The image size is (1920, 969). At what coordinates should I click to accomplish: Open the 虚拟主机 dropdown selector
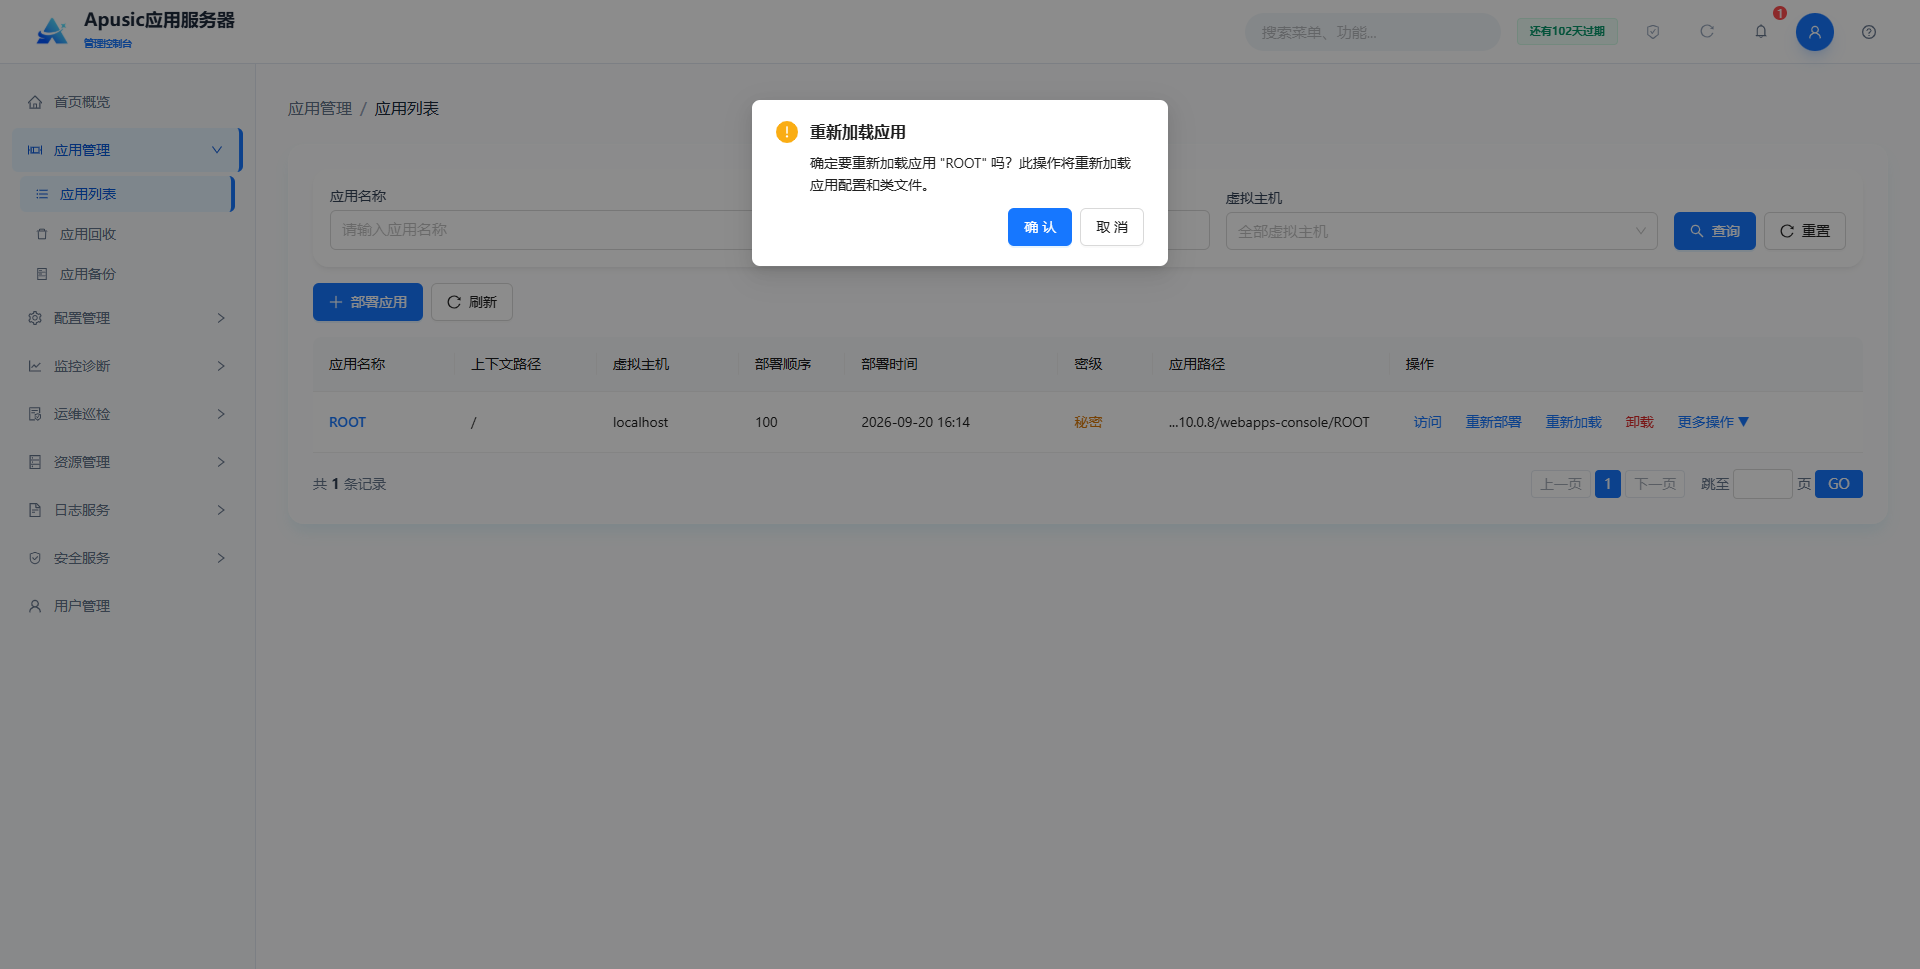point(1442,231)
